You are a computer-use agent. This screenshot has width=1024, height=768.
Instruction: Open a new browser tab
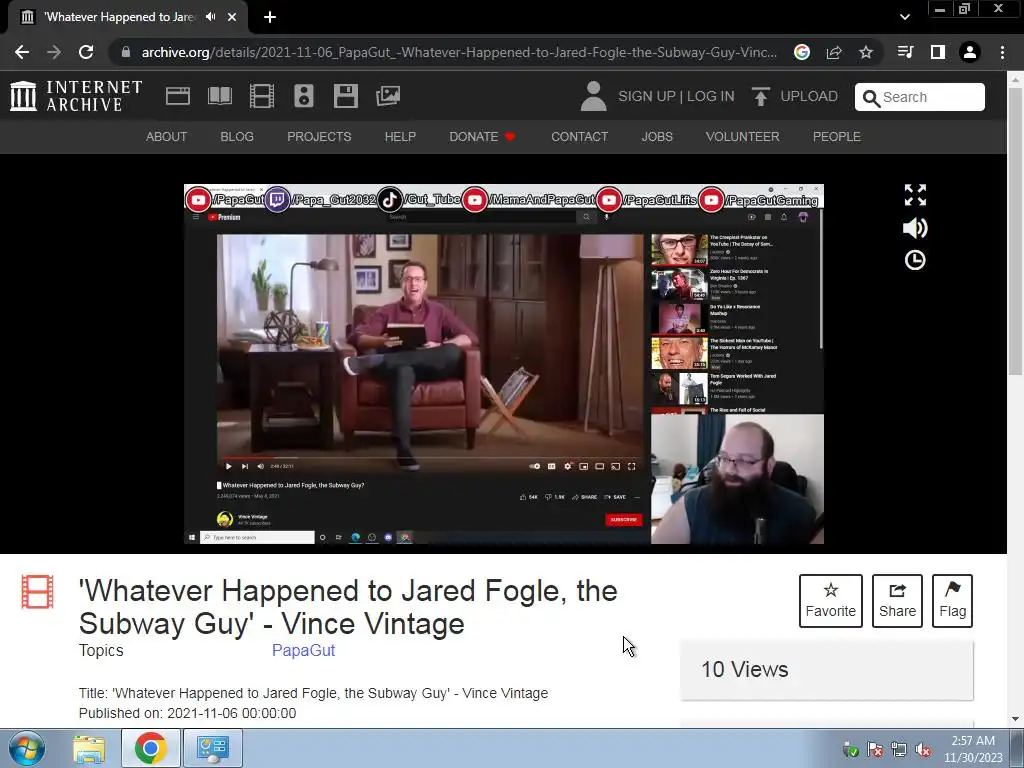point(270,17)
